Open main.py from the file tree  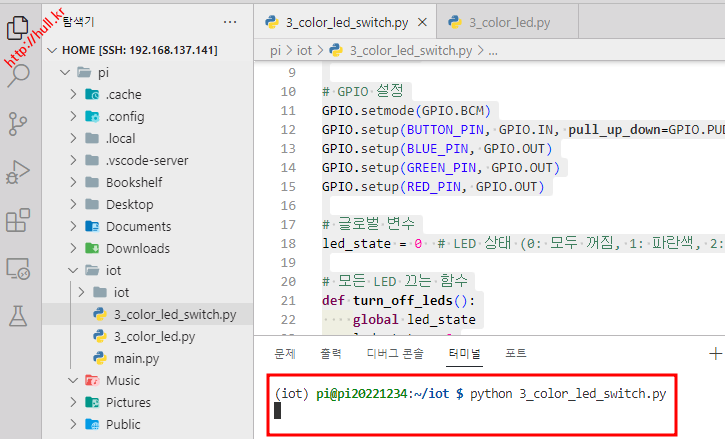(137, 358)
